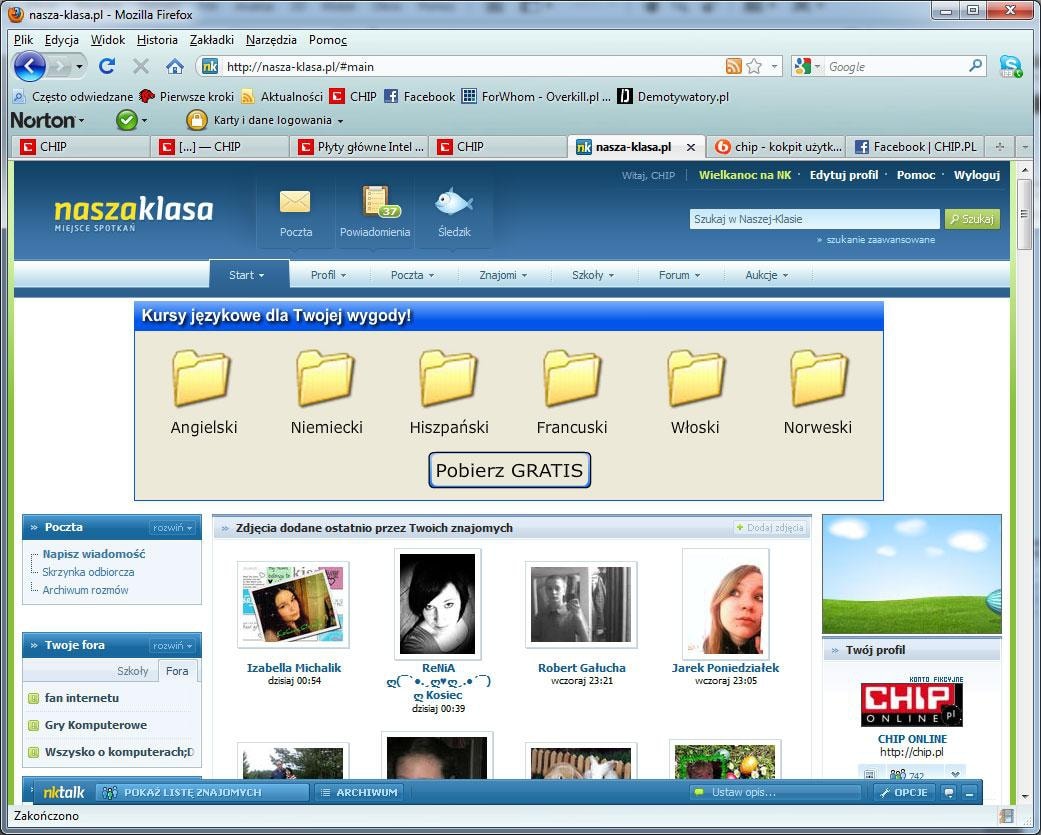Click the Pobierz GRATIS button
Screen dimensions: 1041x835
[509, 470]
